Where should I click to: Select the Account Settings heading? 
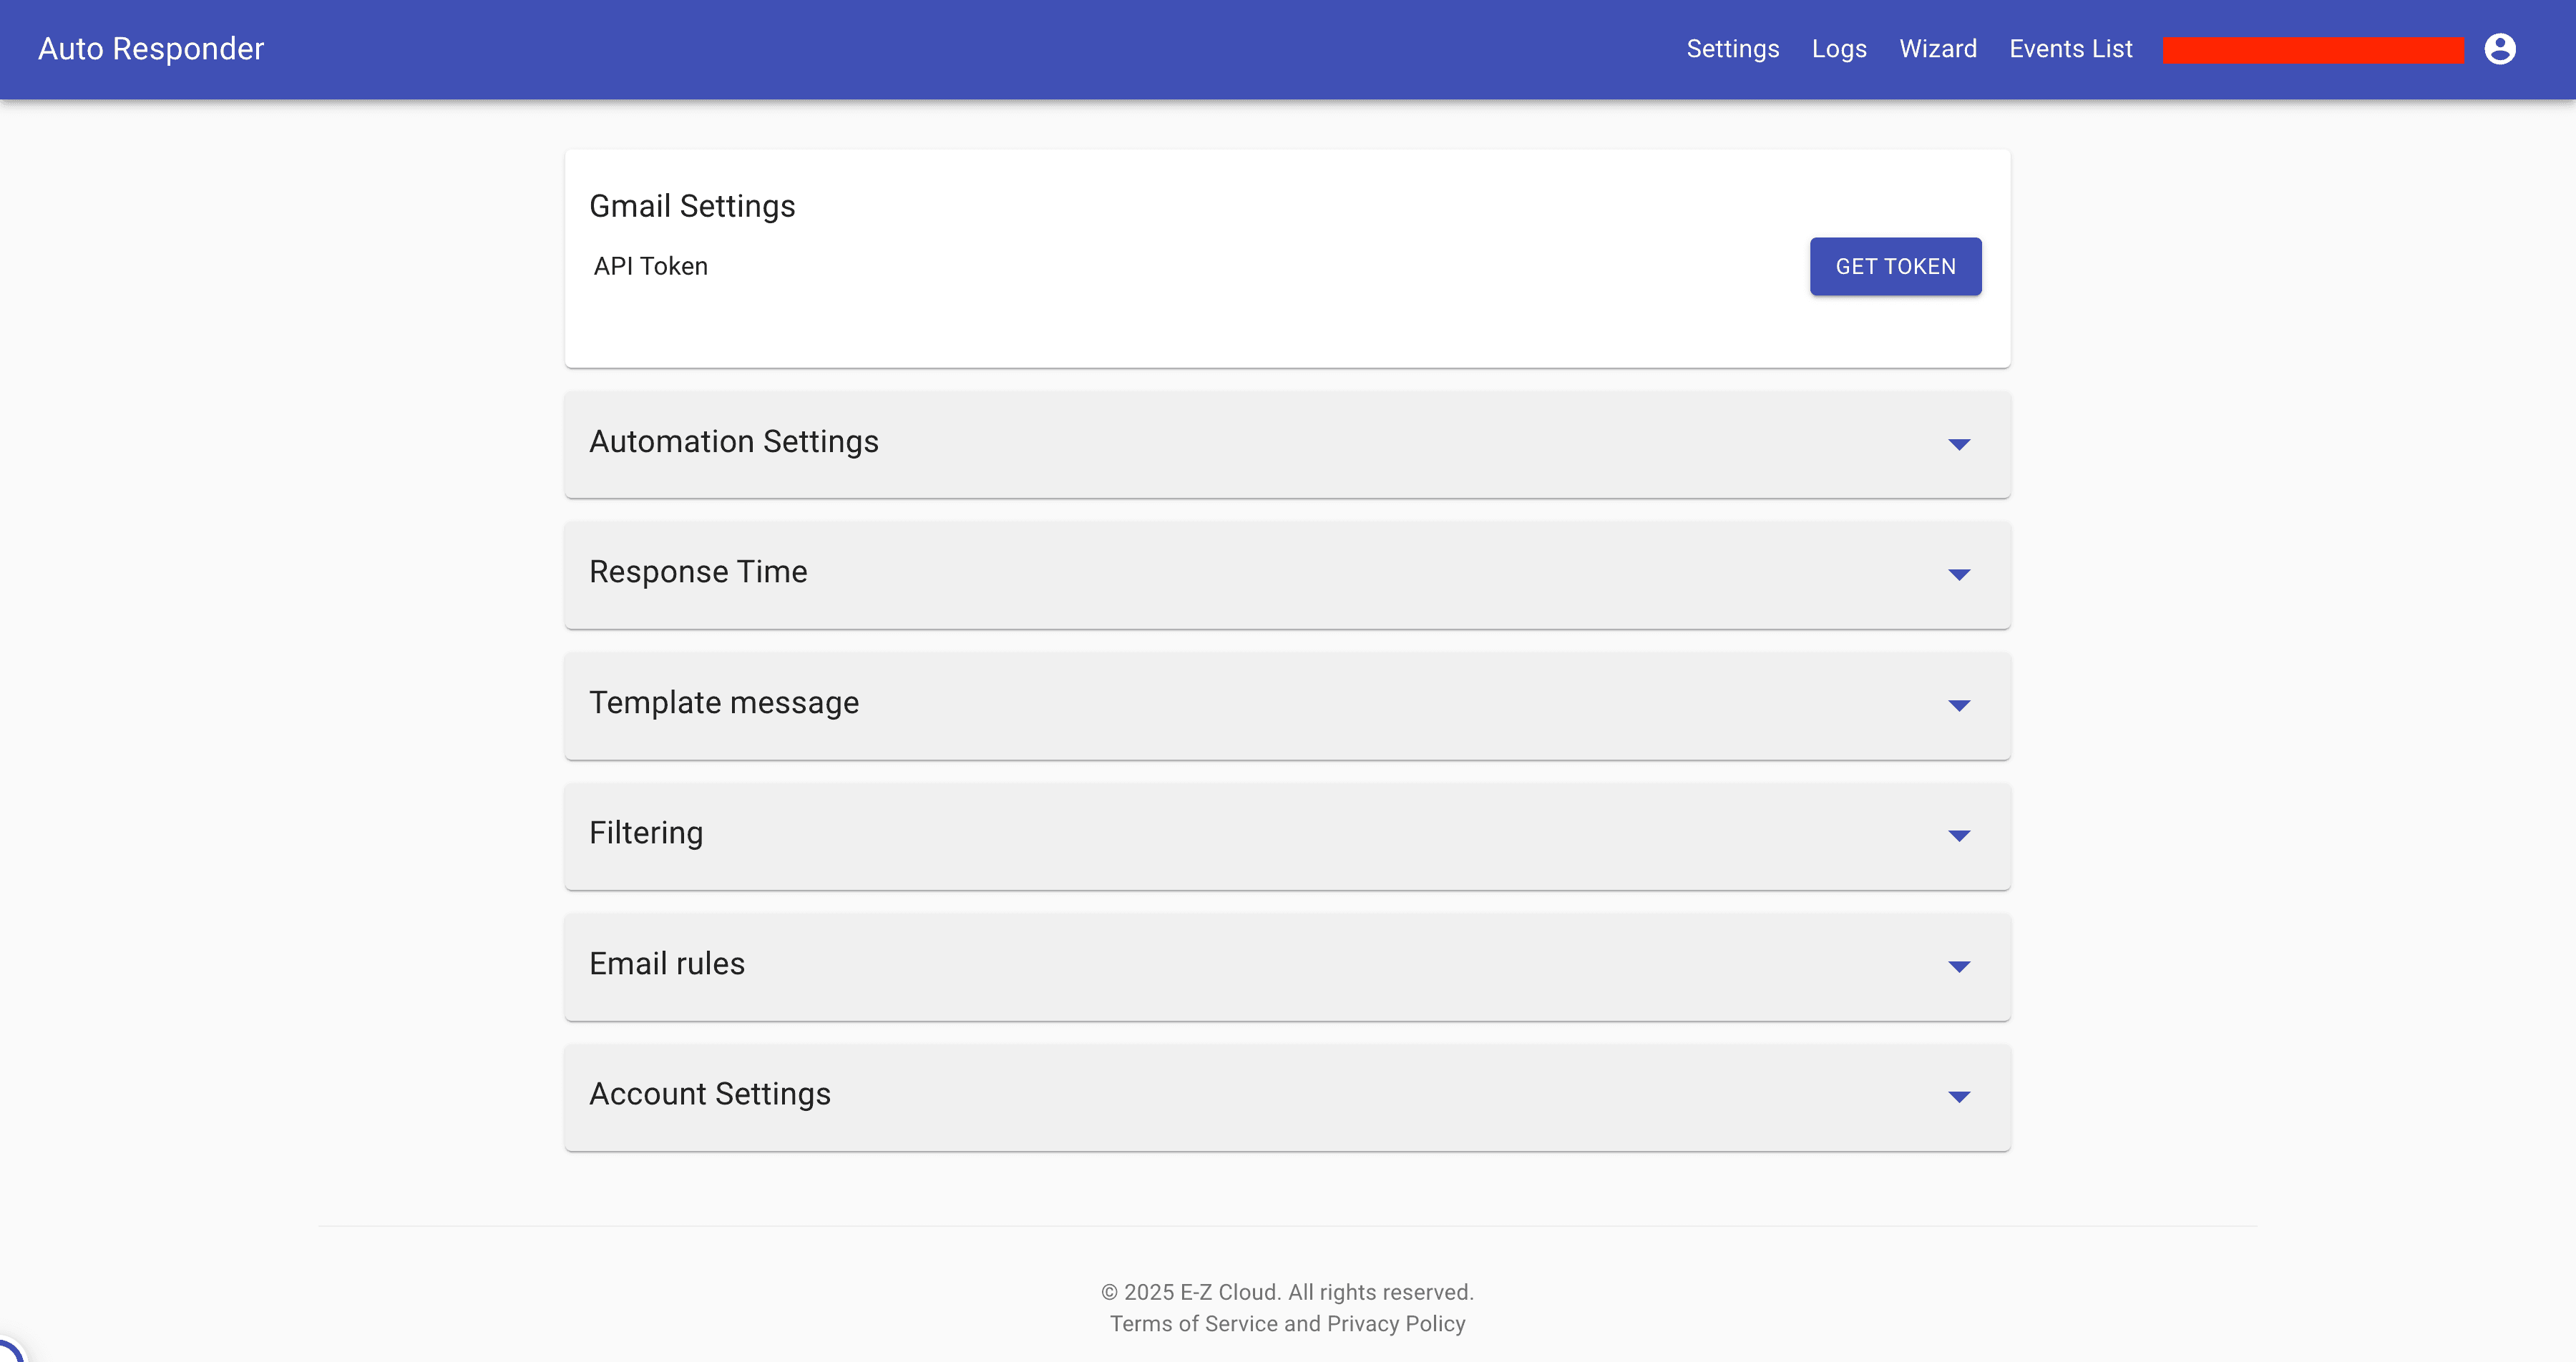[x=710, y=1094]
